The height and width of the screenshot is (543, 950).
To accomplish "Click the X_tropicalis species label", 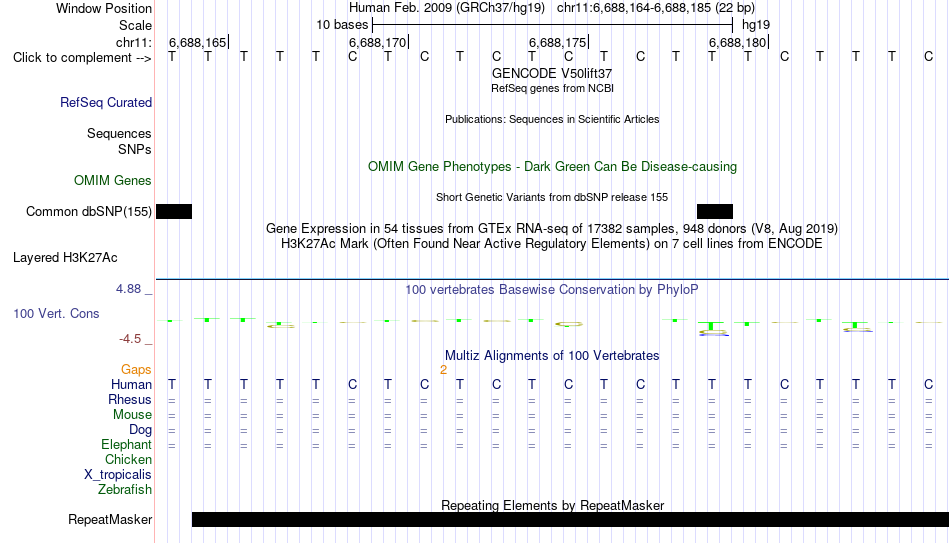I will (x=118, y=475).
